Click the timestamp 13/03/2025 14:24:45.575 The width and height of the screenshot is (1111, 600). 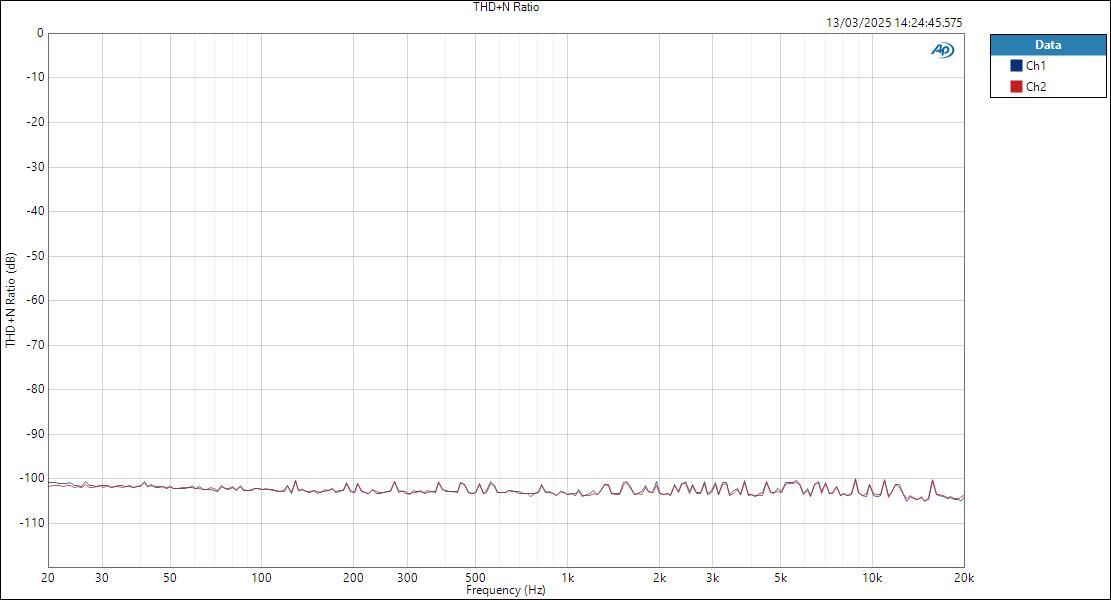(x=893, y=22)
